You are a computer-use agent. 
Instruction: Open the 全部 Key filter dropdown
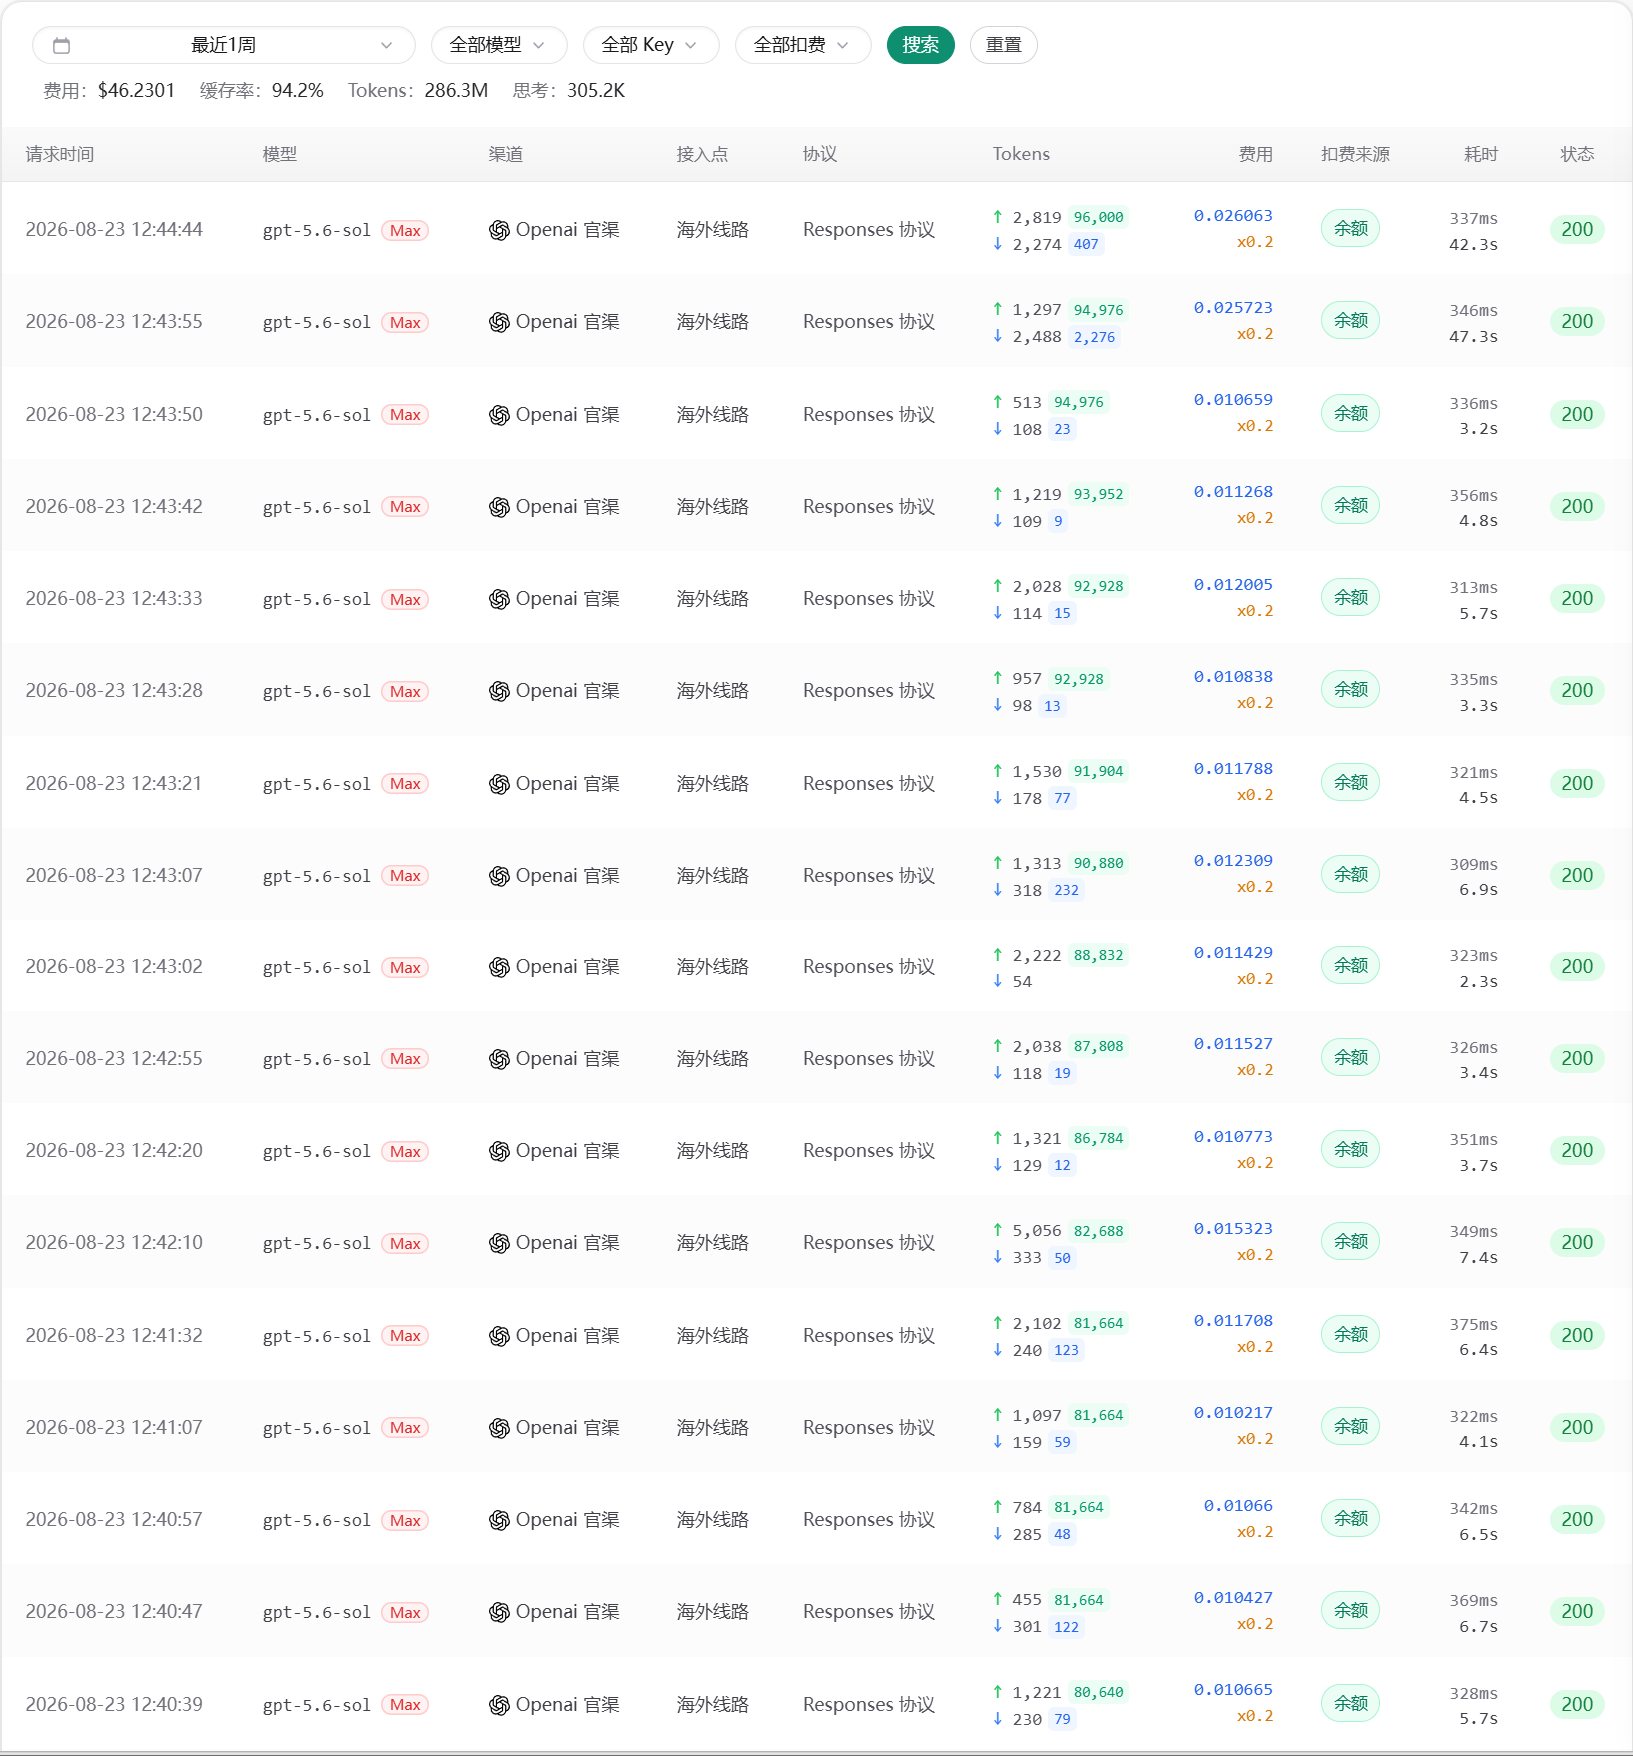[651, 45]
